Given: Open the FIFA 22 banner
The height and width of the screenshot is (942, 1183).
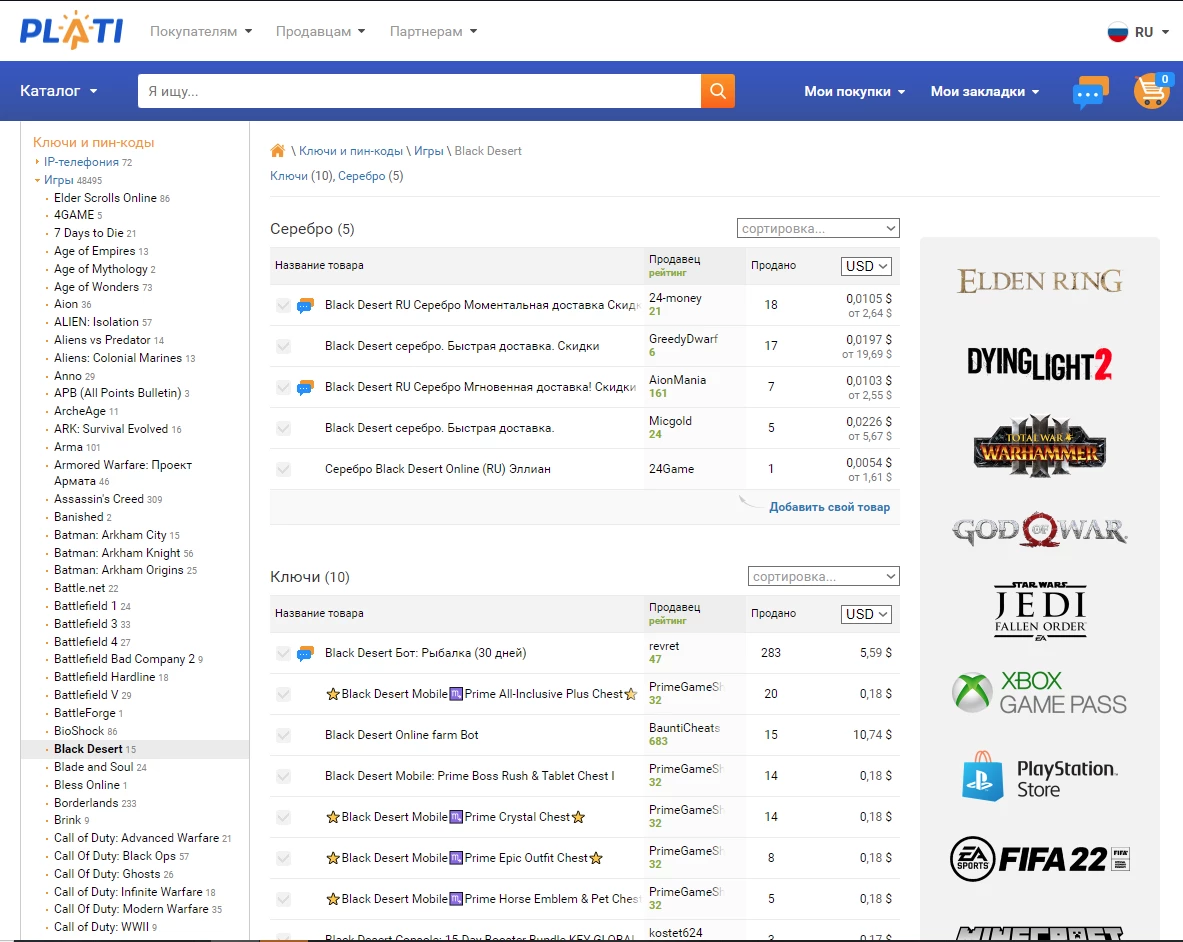Looking at the screenshot, I should click(x=1040, y=859).
